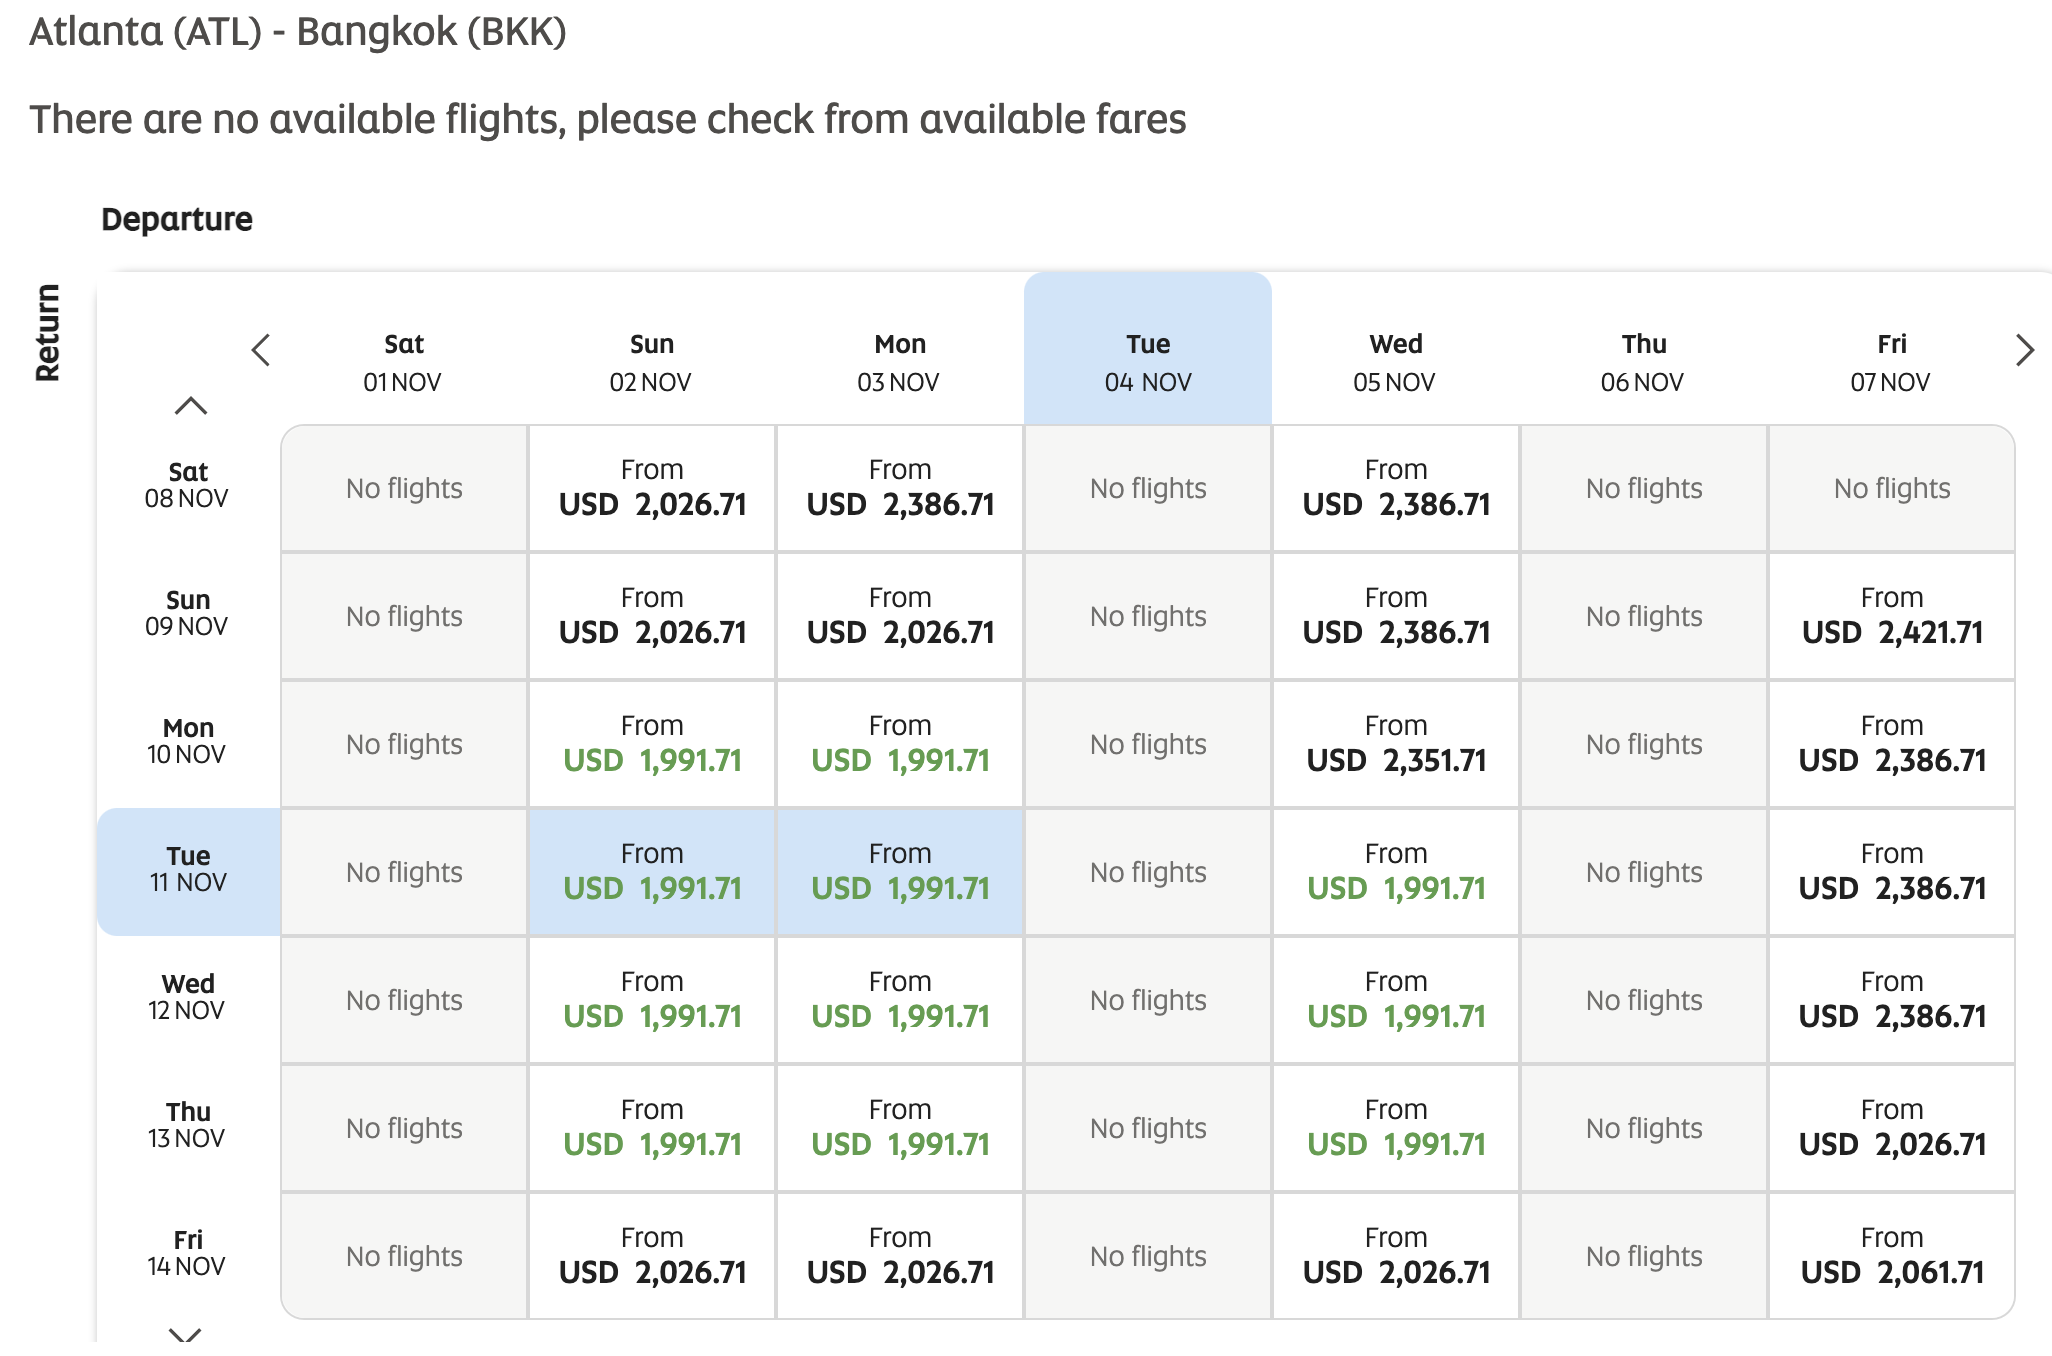Select Sat 08 NOV return row header
This screenshot has height=1356, width=2052.
coord(188,486)
